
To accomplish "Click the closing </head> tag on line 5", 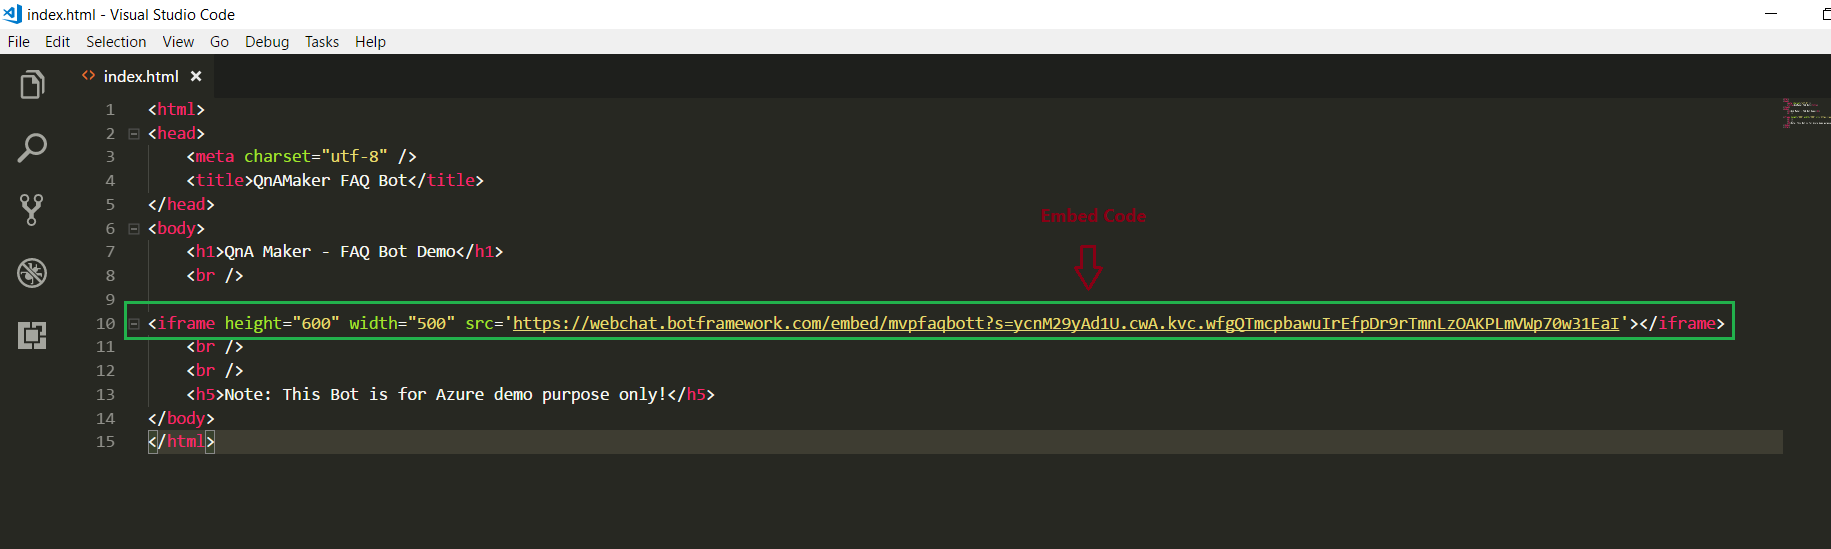I will point(181,204).
